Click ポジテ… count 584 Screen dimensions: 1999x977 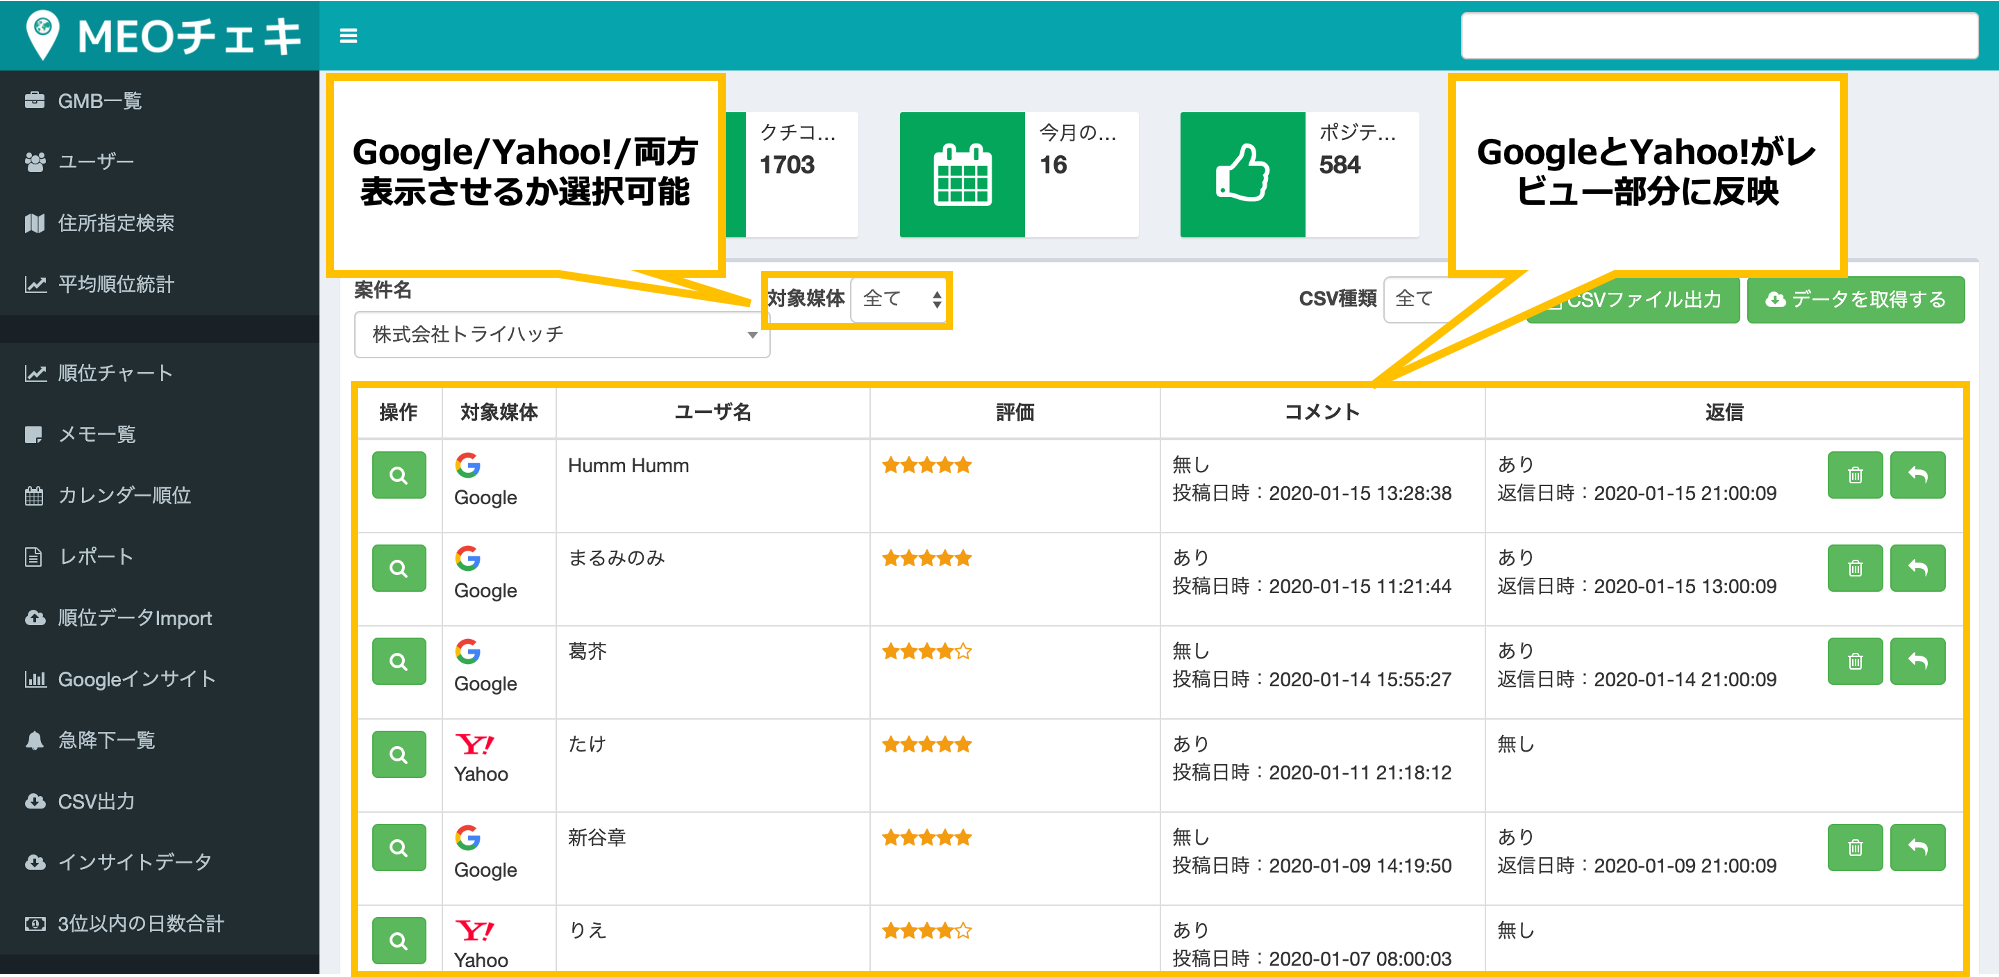point(1340,165)
